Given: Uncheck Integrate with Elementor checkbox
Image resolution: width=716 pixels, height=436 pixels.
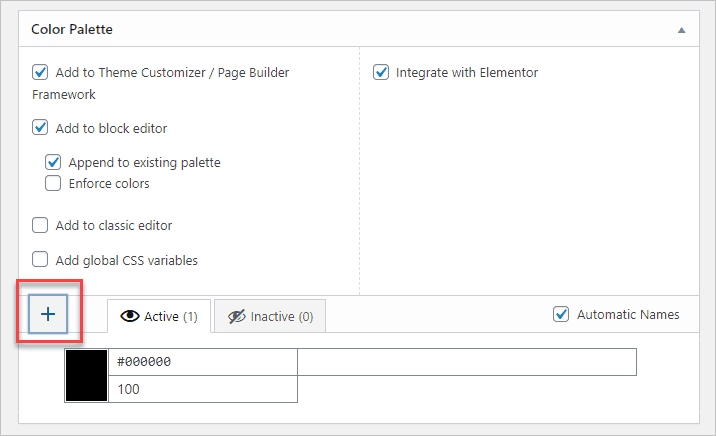Looking at the screenshot, I should (x=381, y=73).
